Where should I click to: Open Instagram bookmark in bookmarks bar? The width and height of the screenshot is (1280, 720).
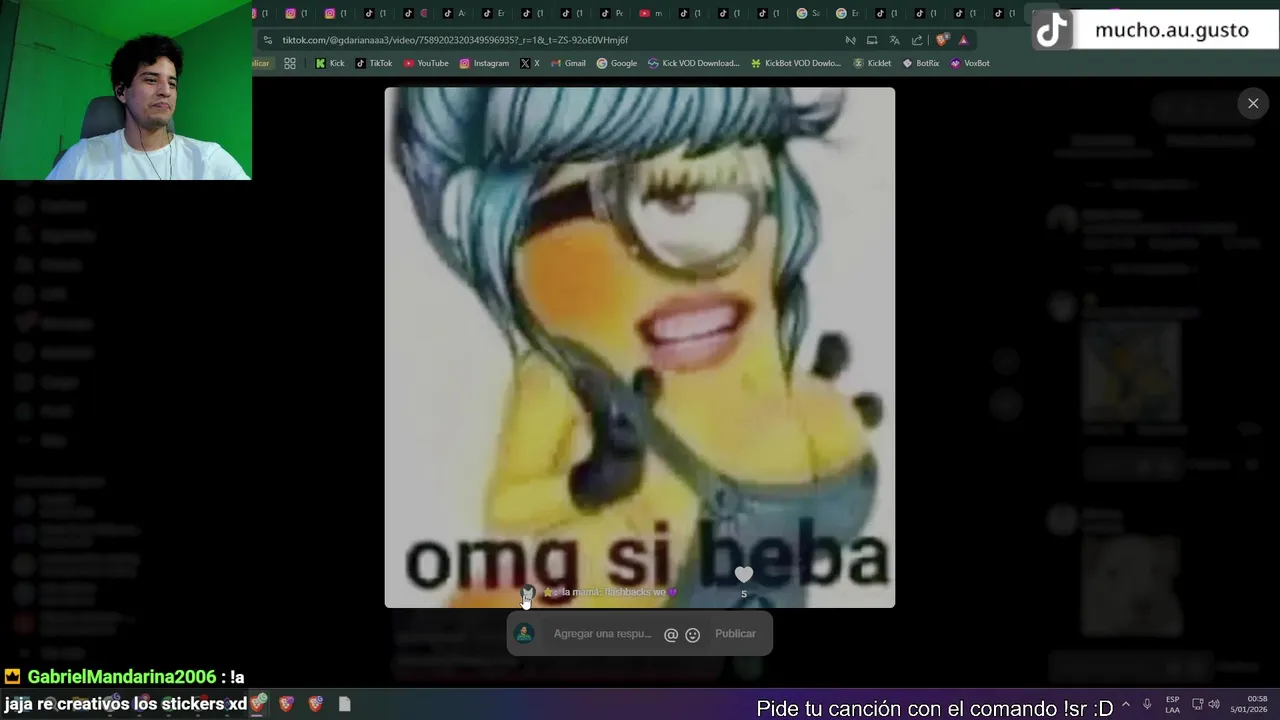[x=484, y=63]
